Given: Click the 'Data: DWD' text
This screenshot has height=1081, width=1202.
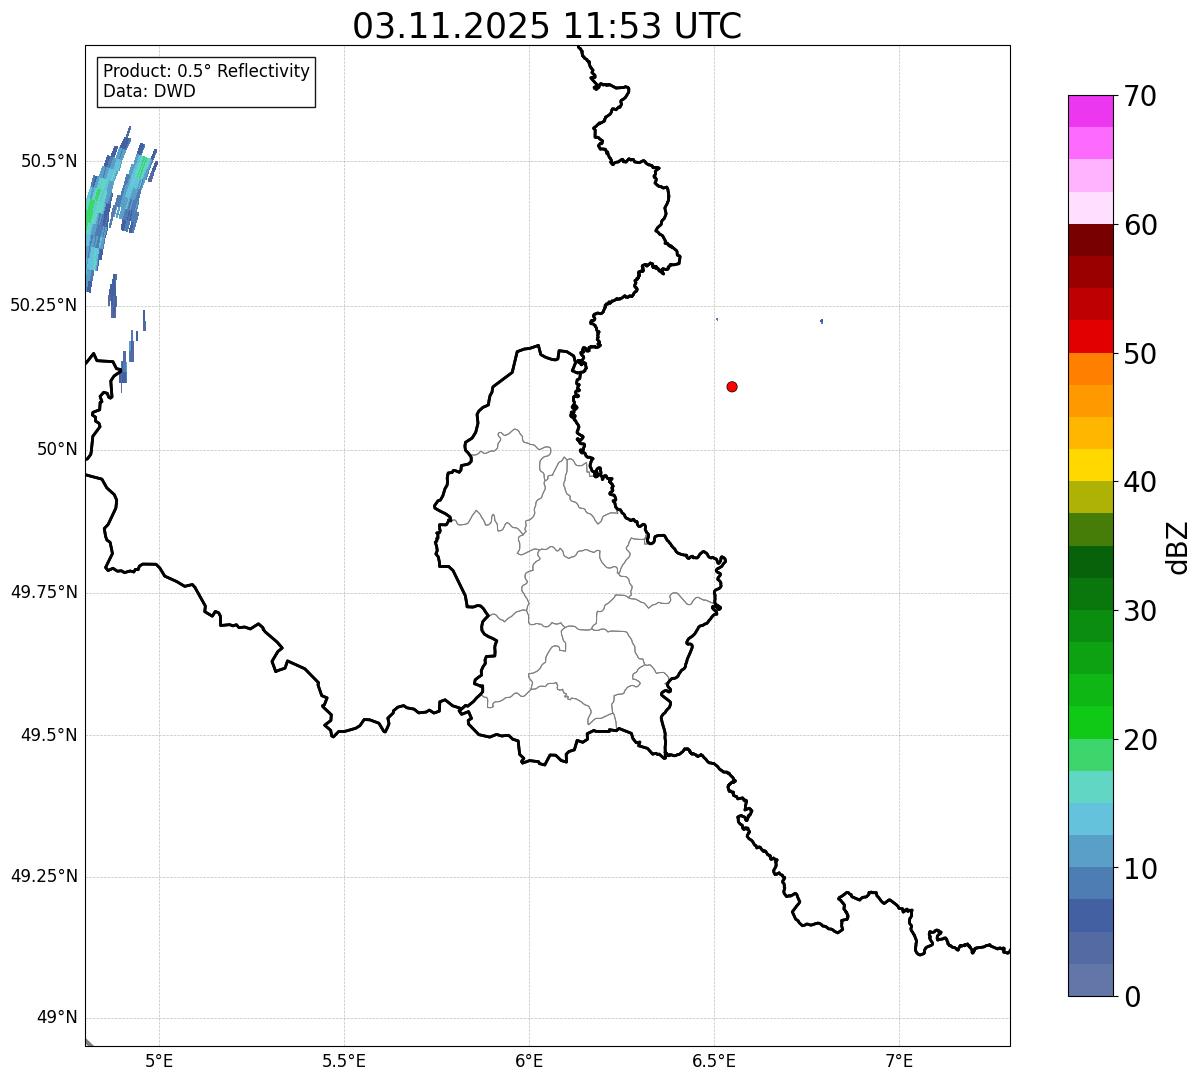Looking at the screenshot, I should click(x=149, y=91).
